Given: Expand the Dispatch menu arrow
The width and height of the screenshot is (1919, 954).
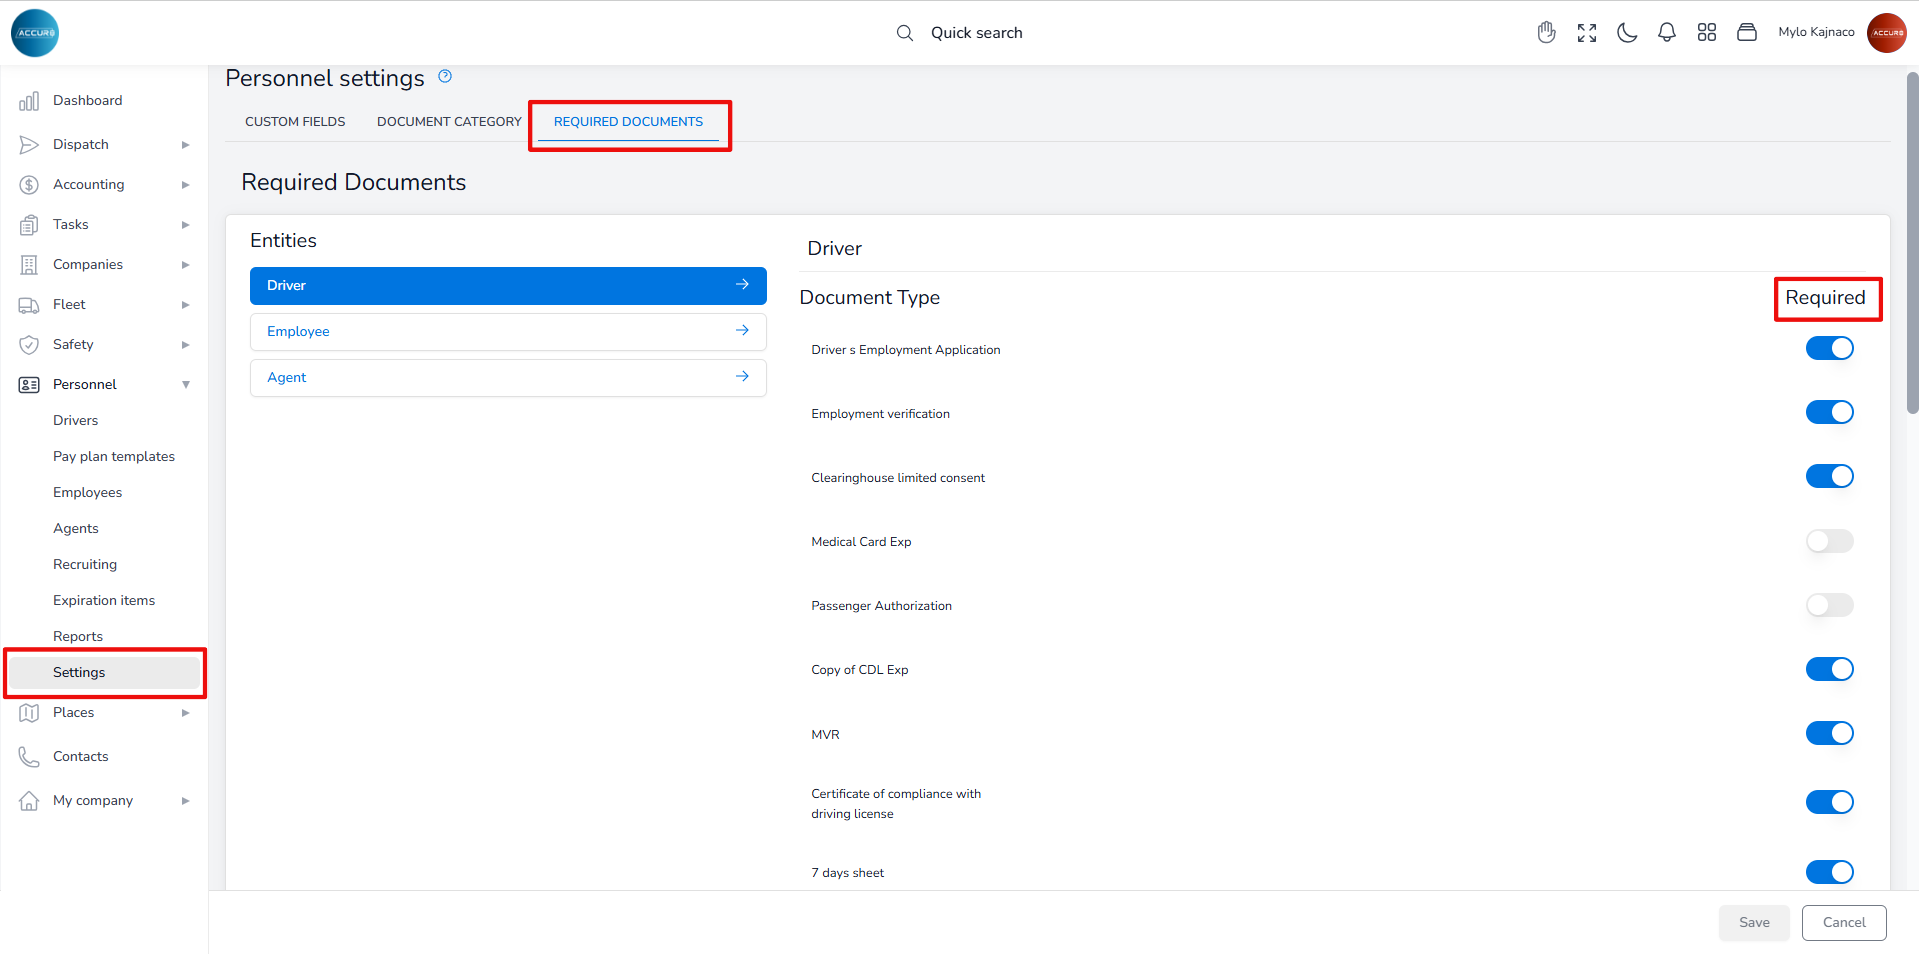Looking at the screenshot, I should click(185, 145).
